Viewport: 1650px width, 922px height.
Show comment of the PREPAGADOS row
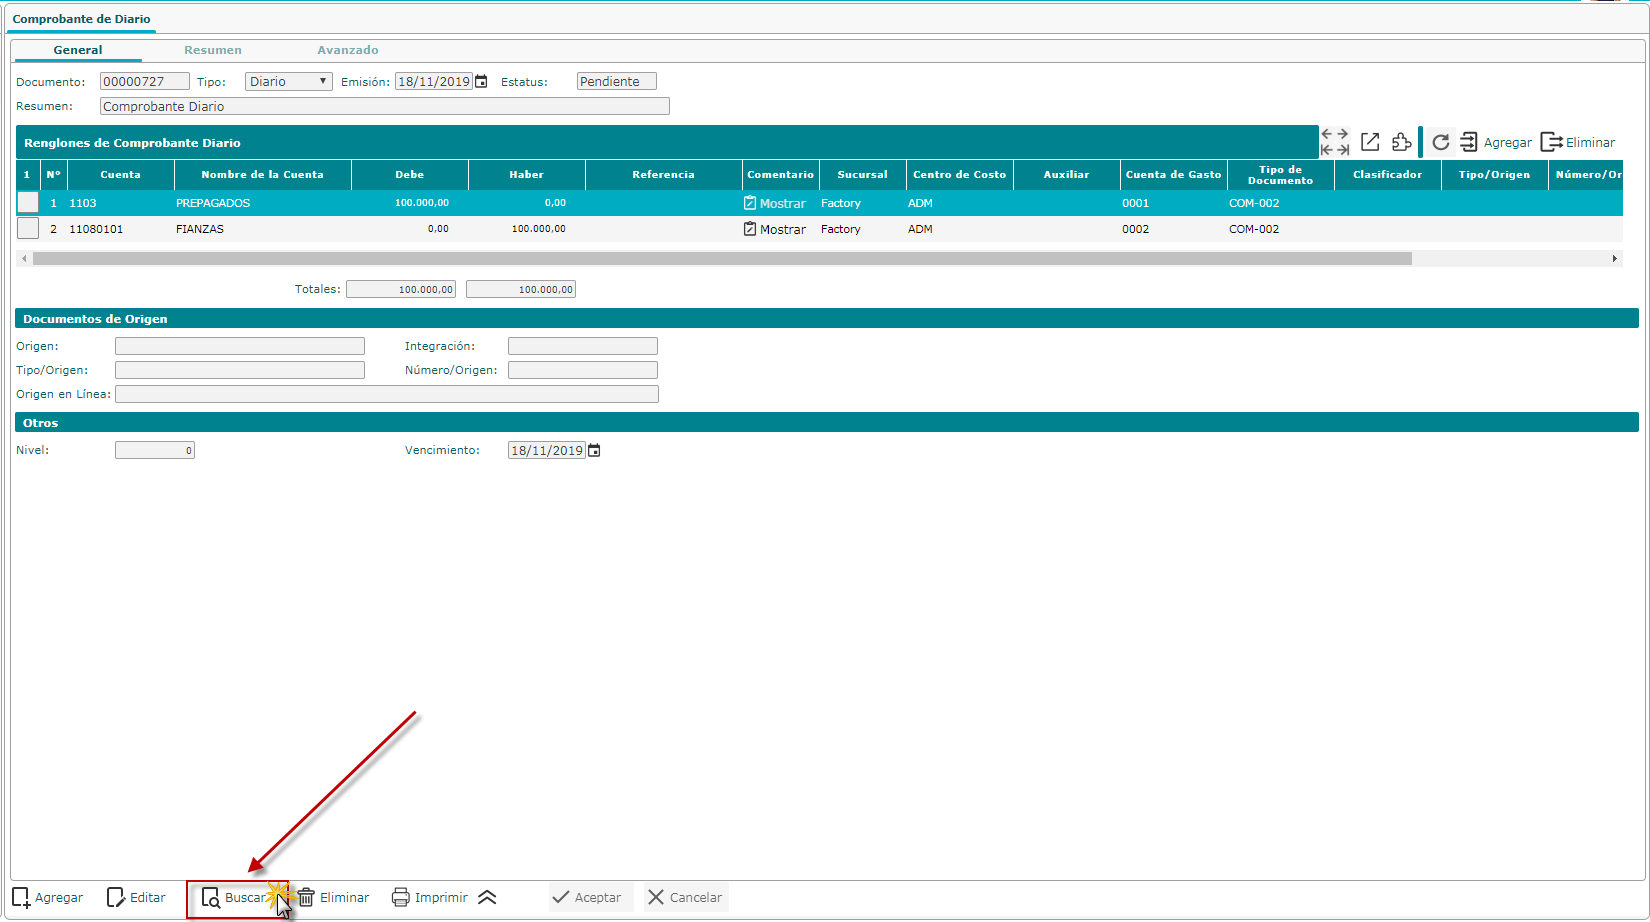pyautogui.click(x=775, y=203)
